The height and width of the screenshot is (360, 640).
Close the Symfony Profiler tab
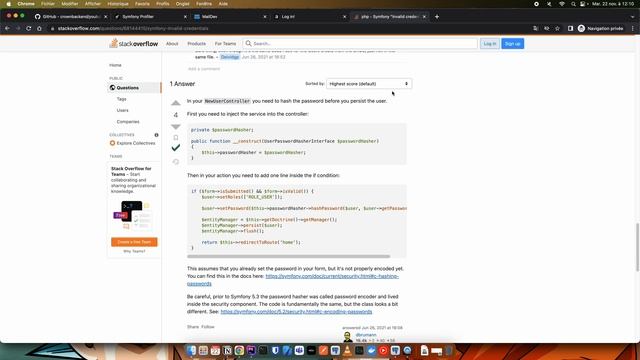185,17
